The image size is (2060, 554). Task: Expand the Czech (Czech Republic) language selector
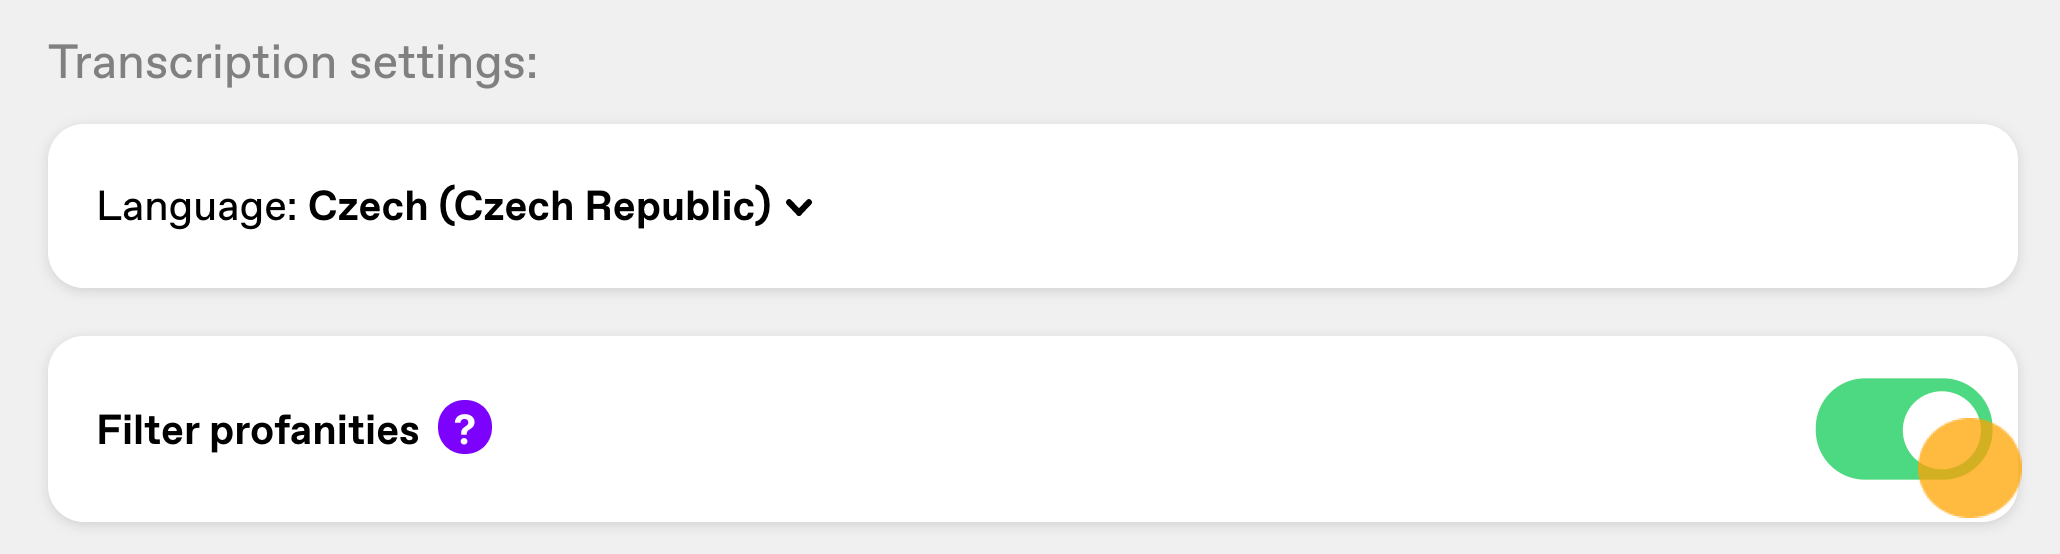560,206
